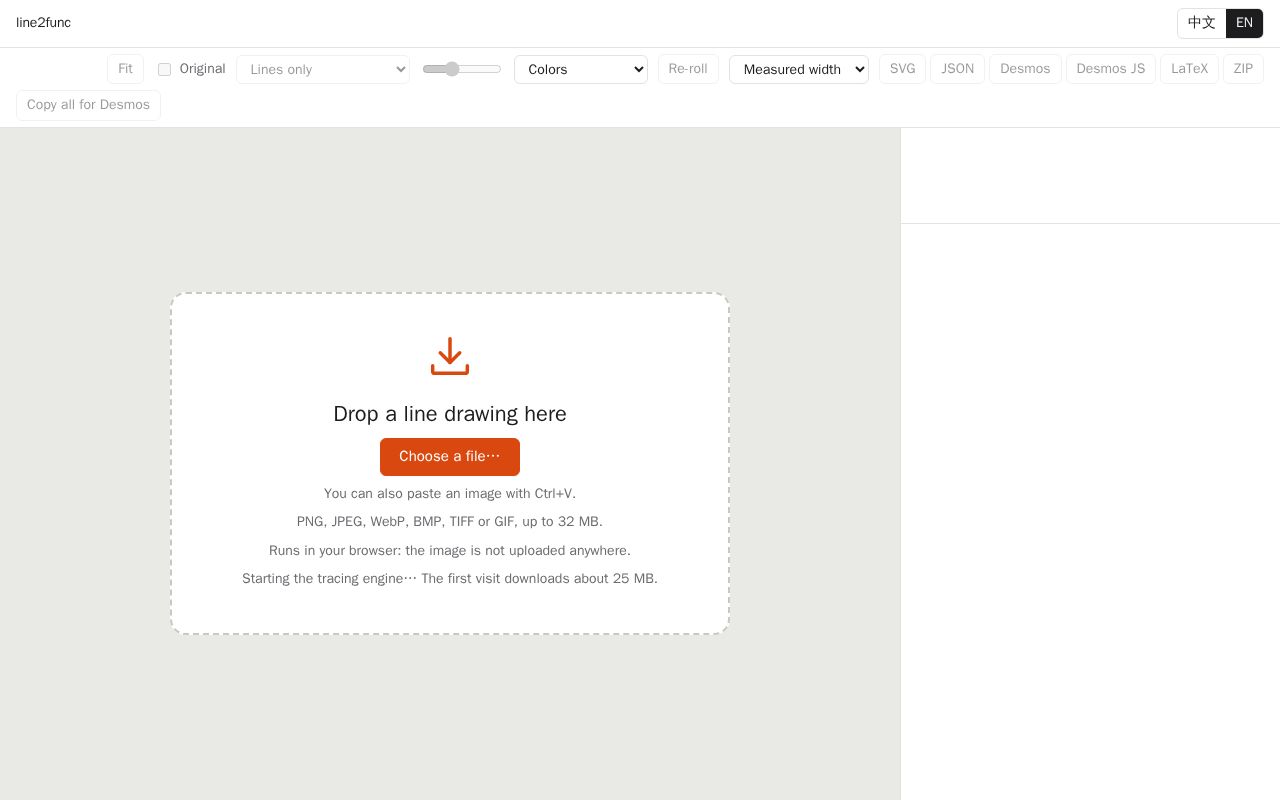Viewport: 1280px width, 800px height.
Task: Open the Colors dropdown
Action: pos(581,69)
